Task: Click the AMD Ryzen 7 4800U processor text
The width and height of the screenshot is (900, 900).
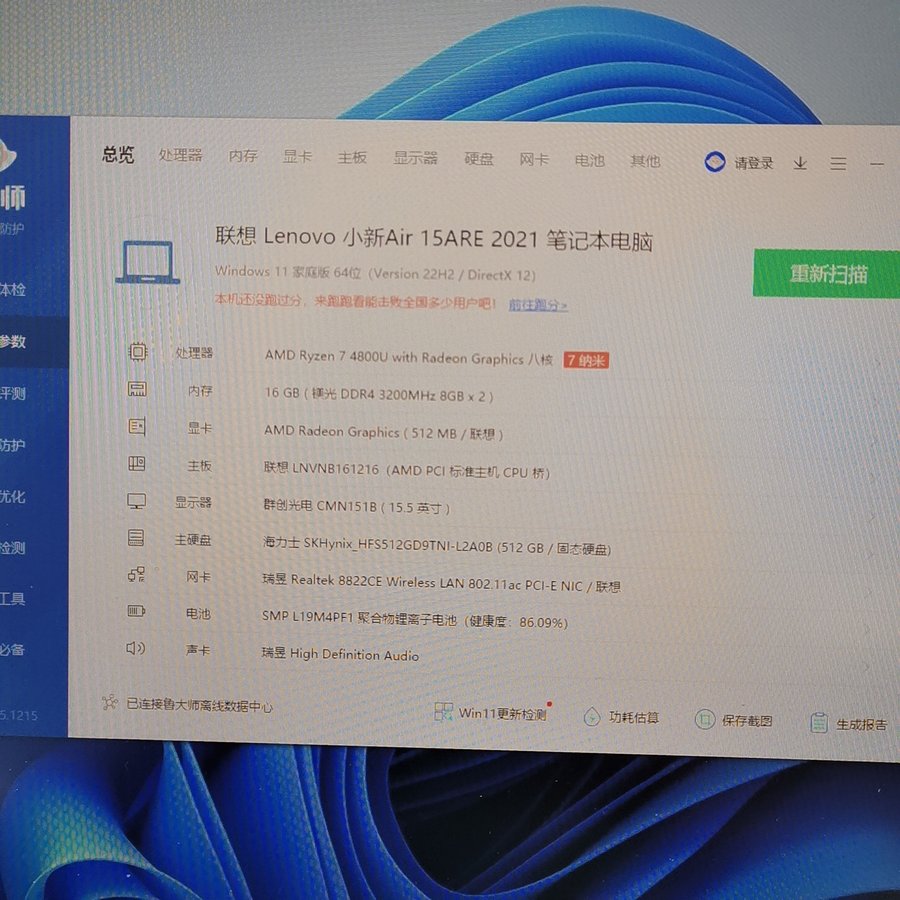Action: coord(409,358)
